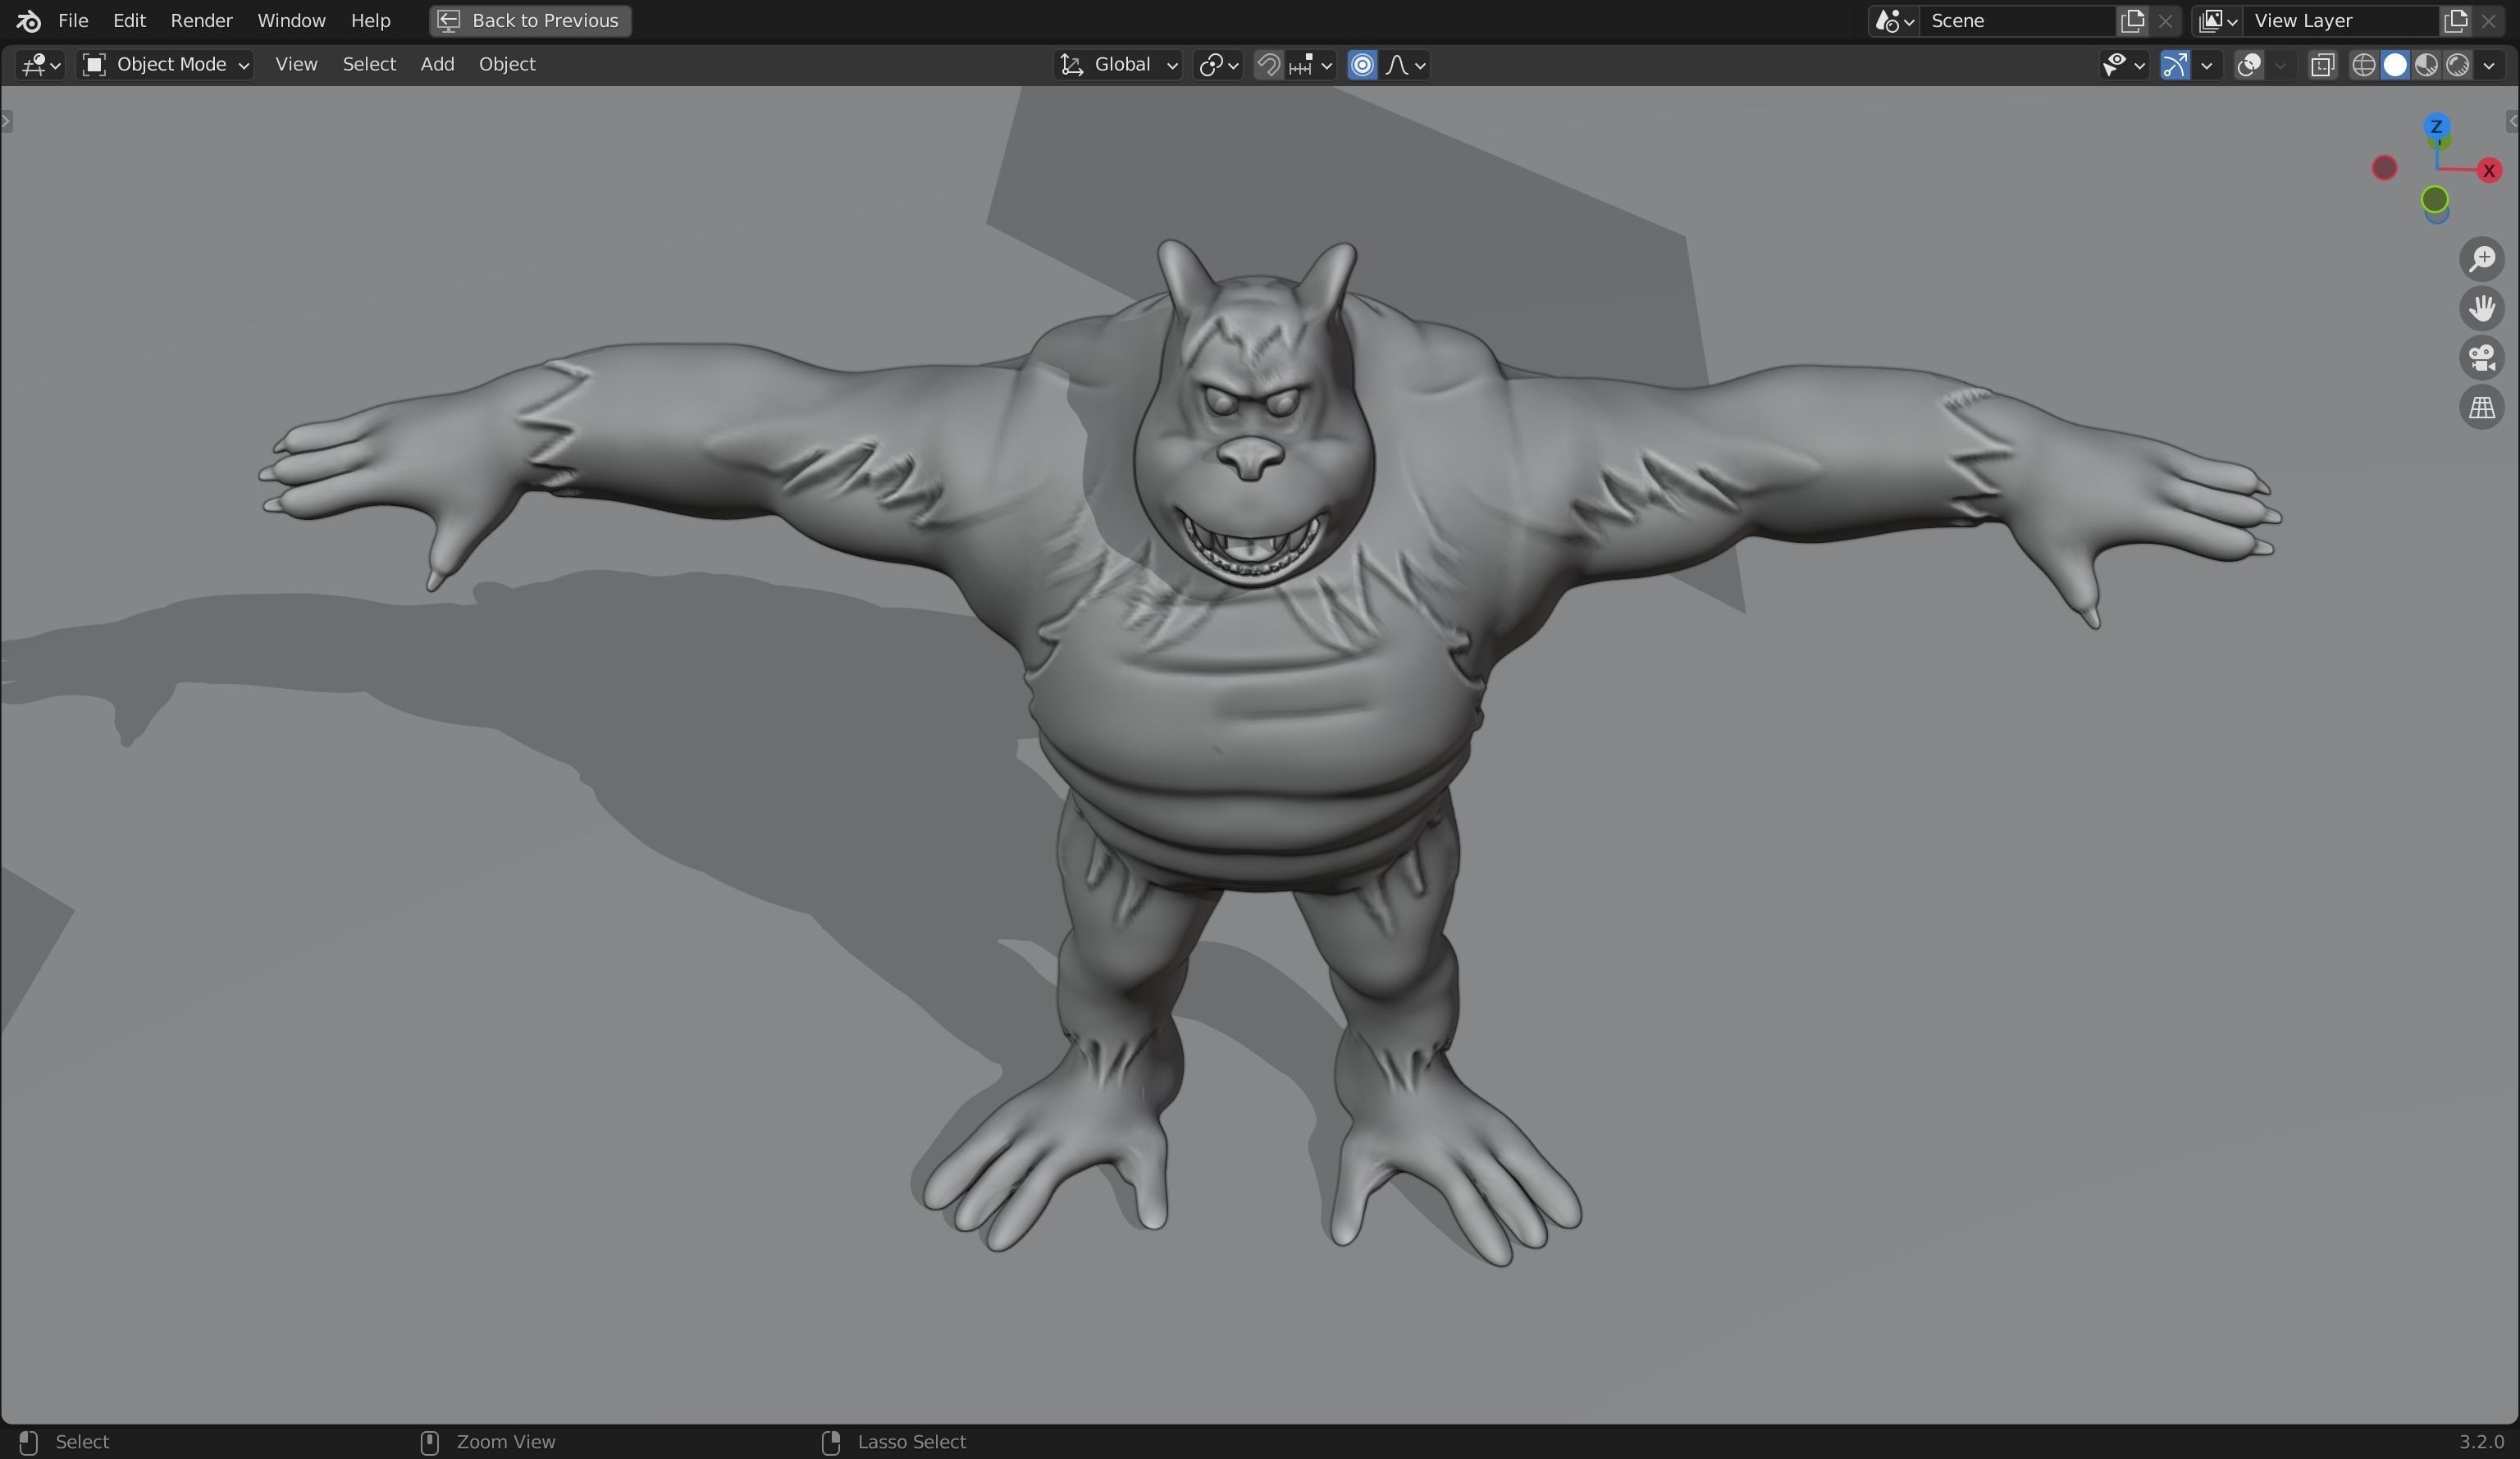Click the Move view hand icon
2520x1459 pixels.
tap(2482, 308)
